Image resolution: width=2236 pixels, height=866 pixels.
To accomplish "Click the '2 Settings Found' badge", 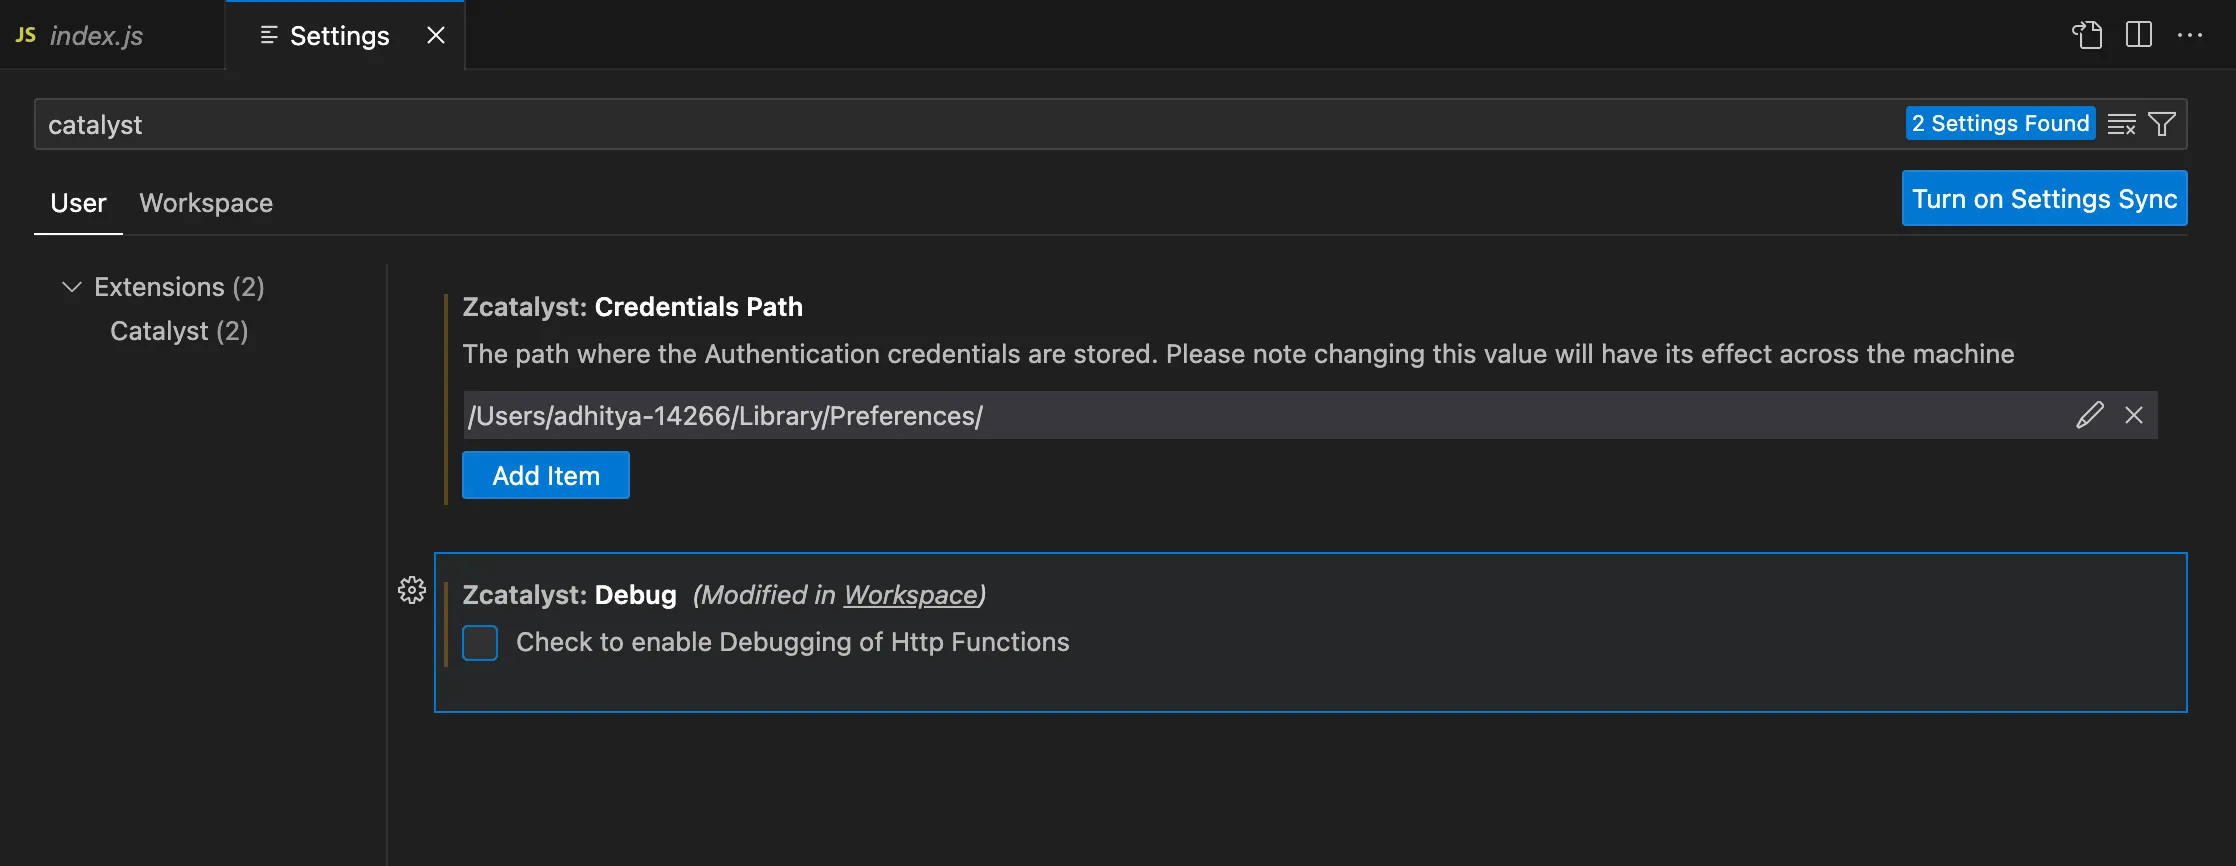I will (2000, 123).
